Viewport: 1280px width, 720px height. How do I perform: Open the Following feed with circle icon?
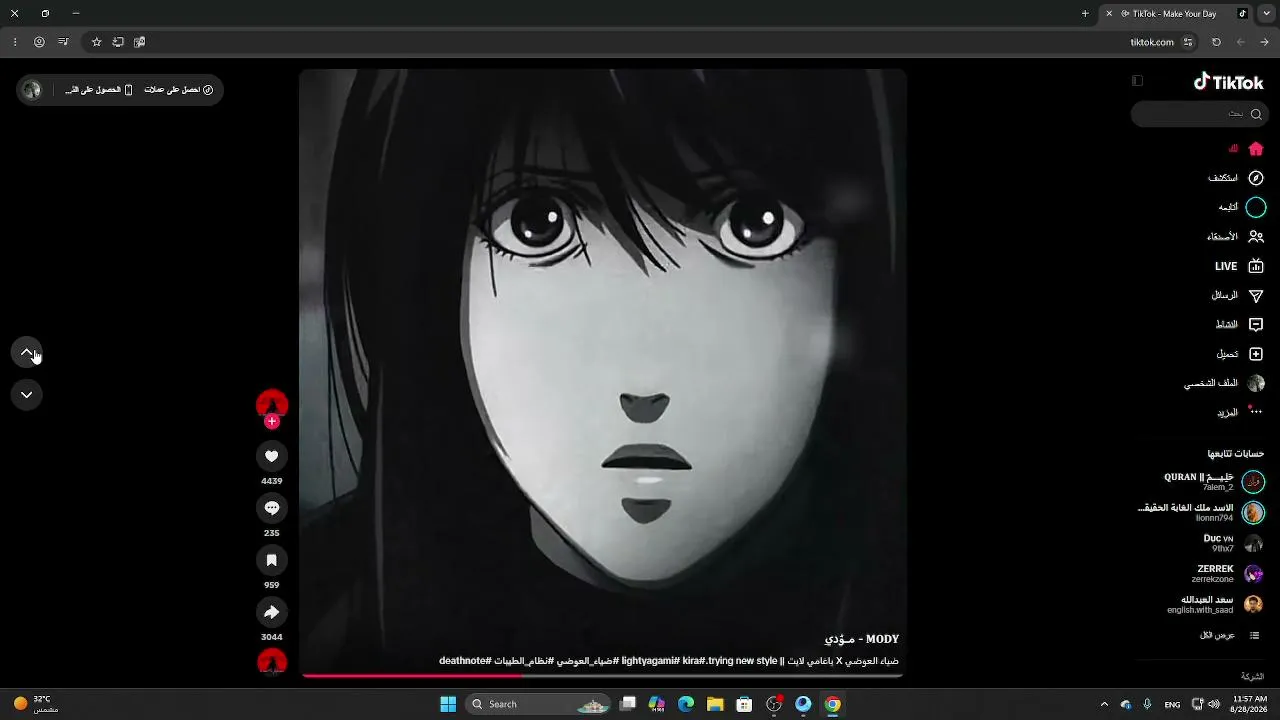click(x=1241, y=207)
